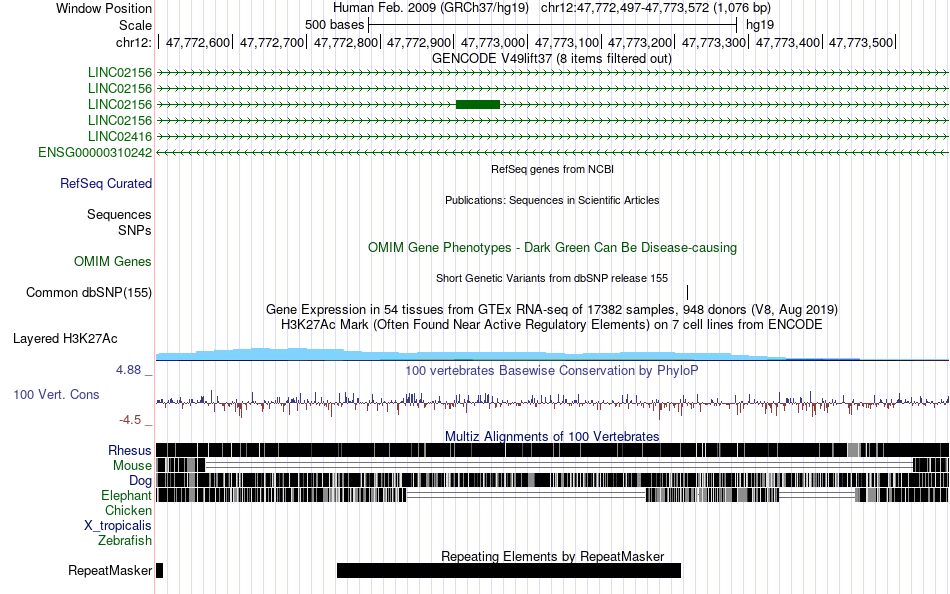Click the OMIM Gene Phenotypes track title
Screen dimensions: 950x594
pos(552,247)
